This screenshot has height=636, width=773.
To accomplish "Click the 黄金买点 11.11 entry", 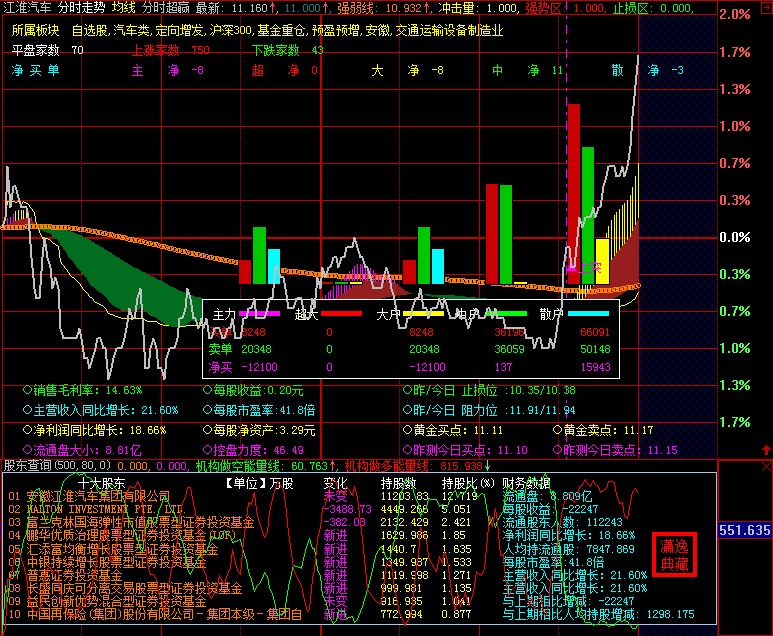I will (453, 430).
